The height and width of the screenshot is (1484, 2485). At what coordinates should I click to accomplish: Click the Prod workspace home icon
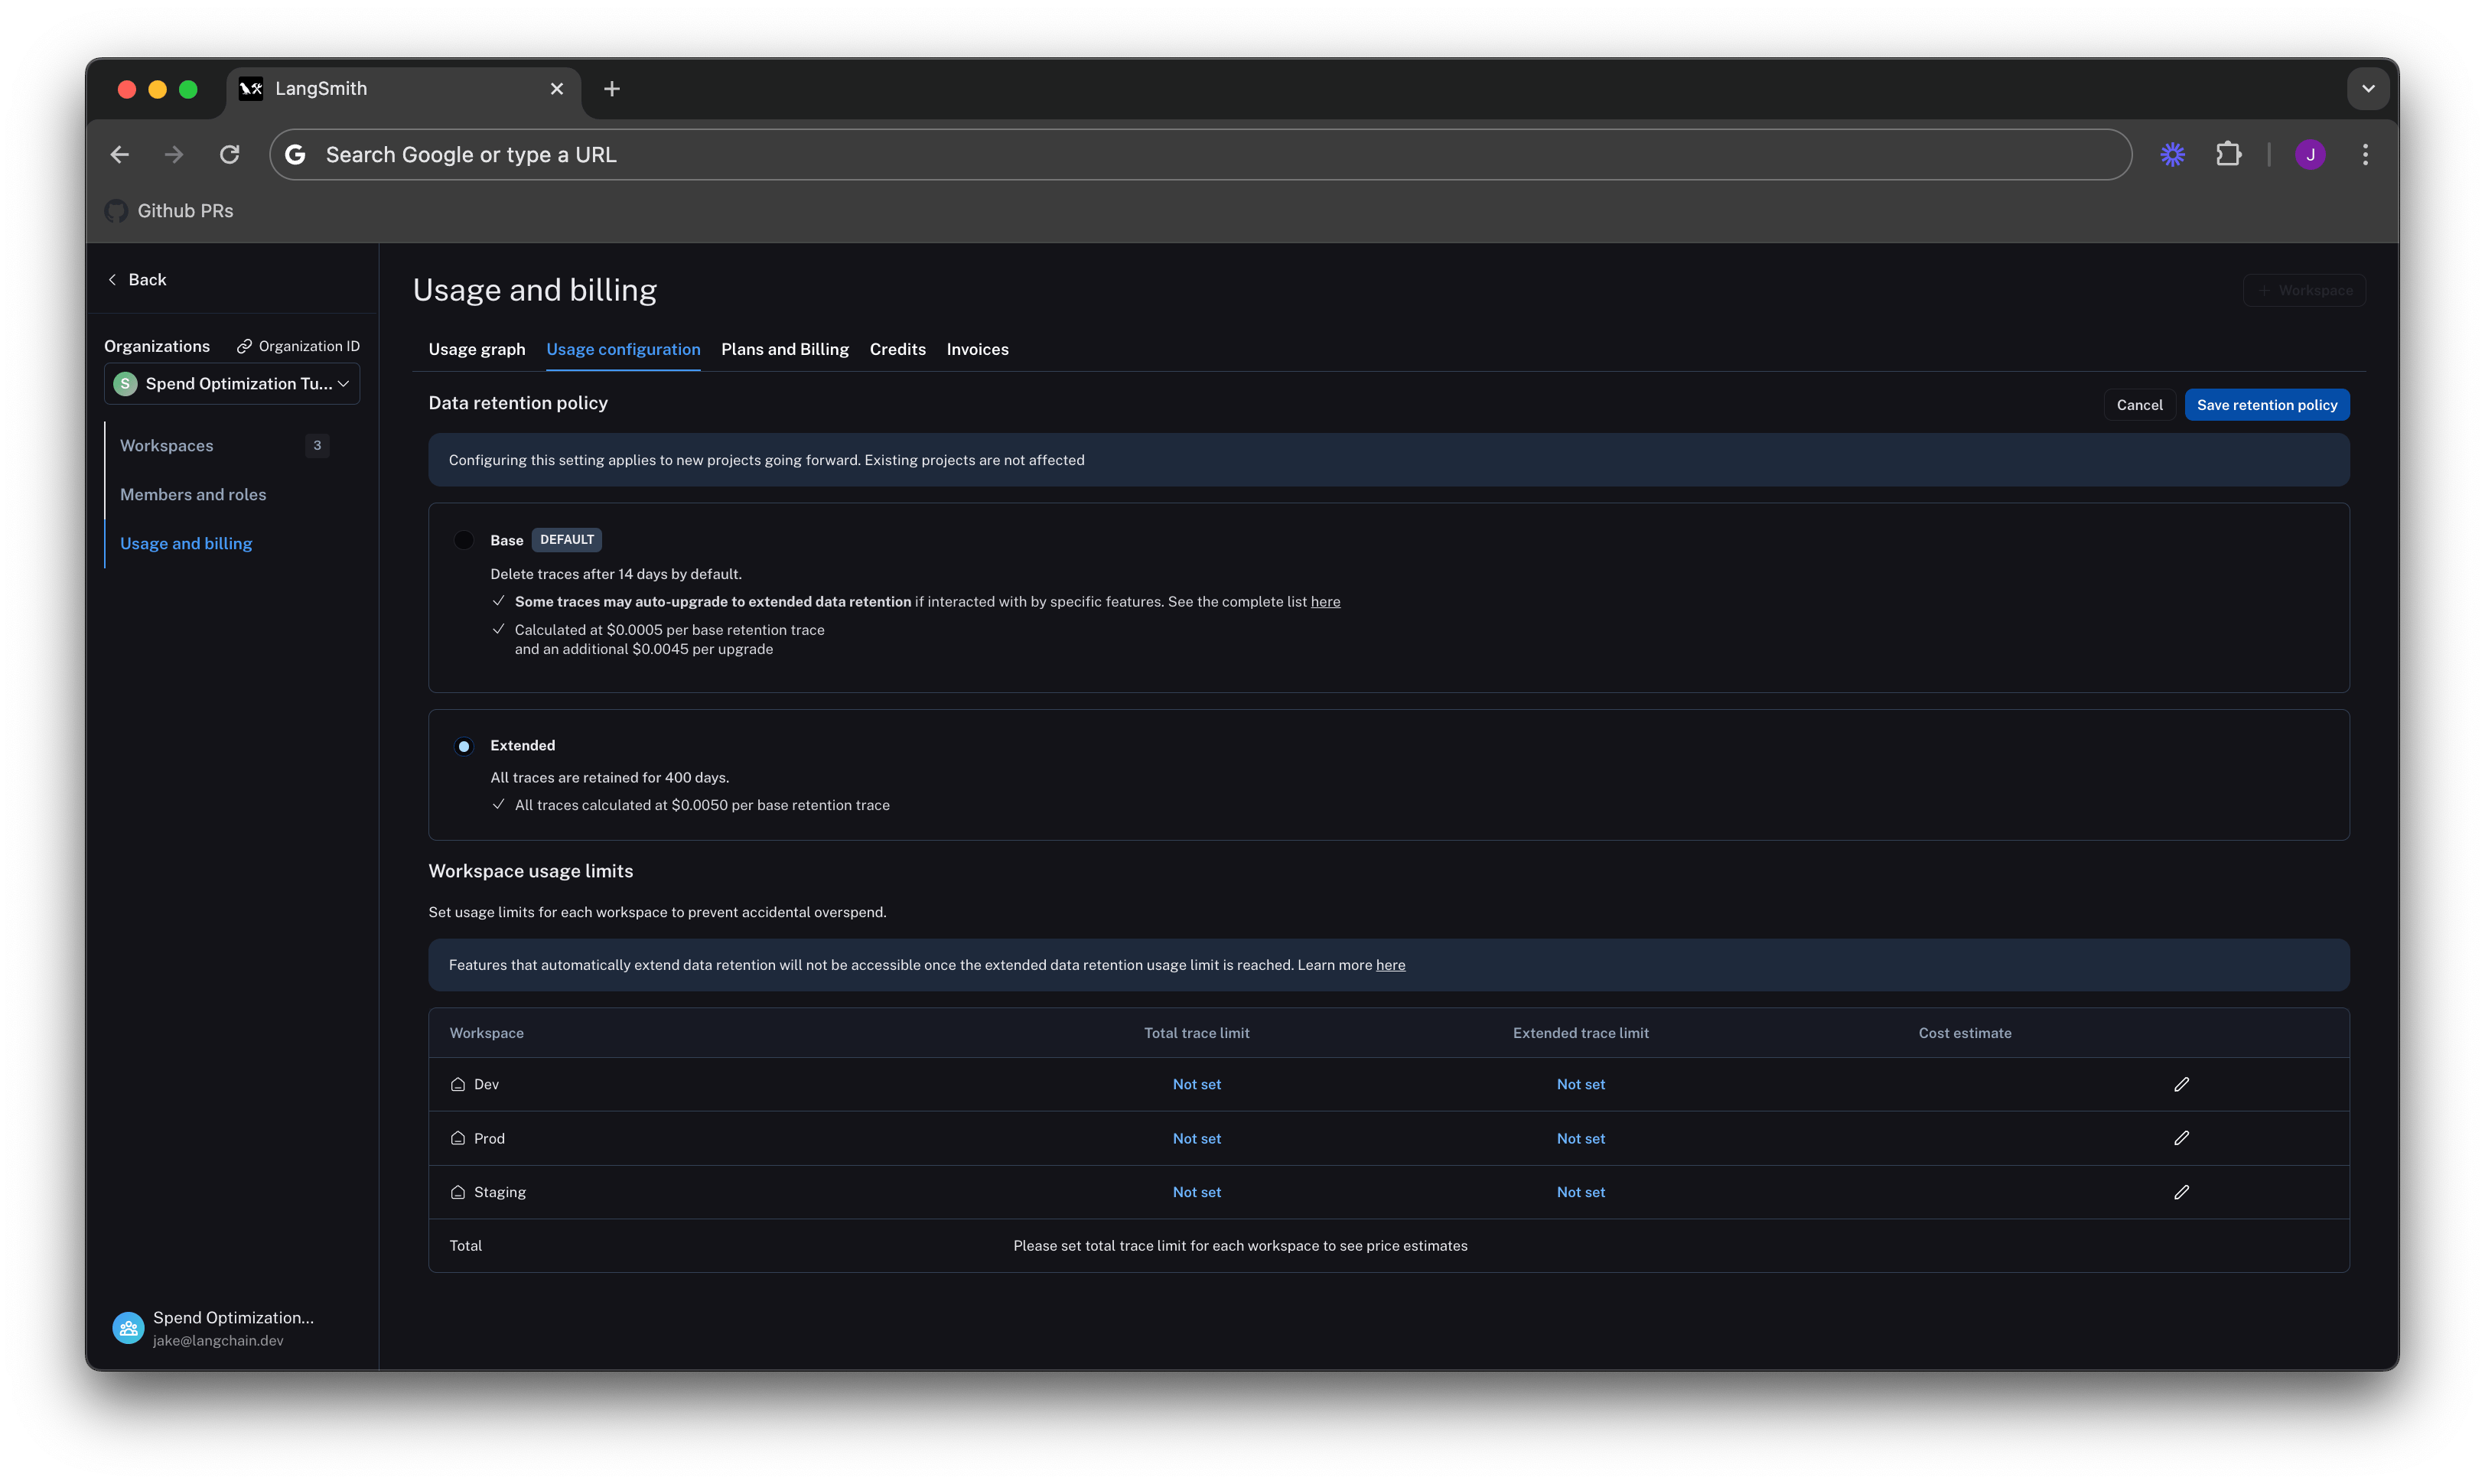(458, 1139)
